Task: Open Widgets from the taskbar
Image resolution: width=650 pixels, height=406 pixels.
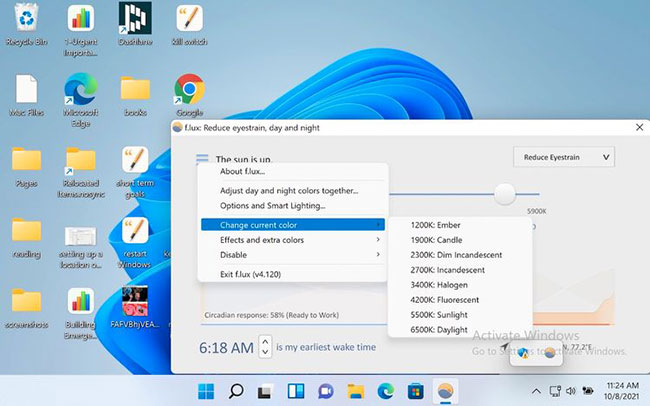Action: click(296, 391)
